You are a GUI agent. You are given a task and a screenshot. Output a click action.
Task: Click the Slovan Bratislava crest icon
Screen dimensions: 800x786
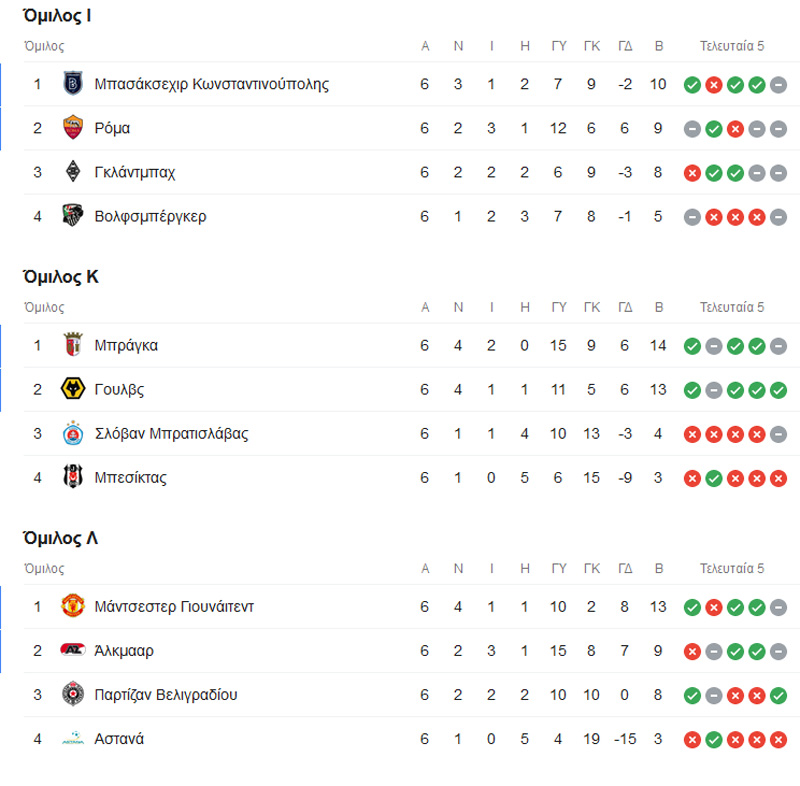[72, 433]
